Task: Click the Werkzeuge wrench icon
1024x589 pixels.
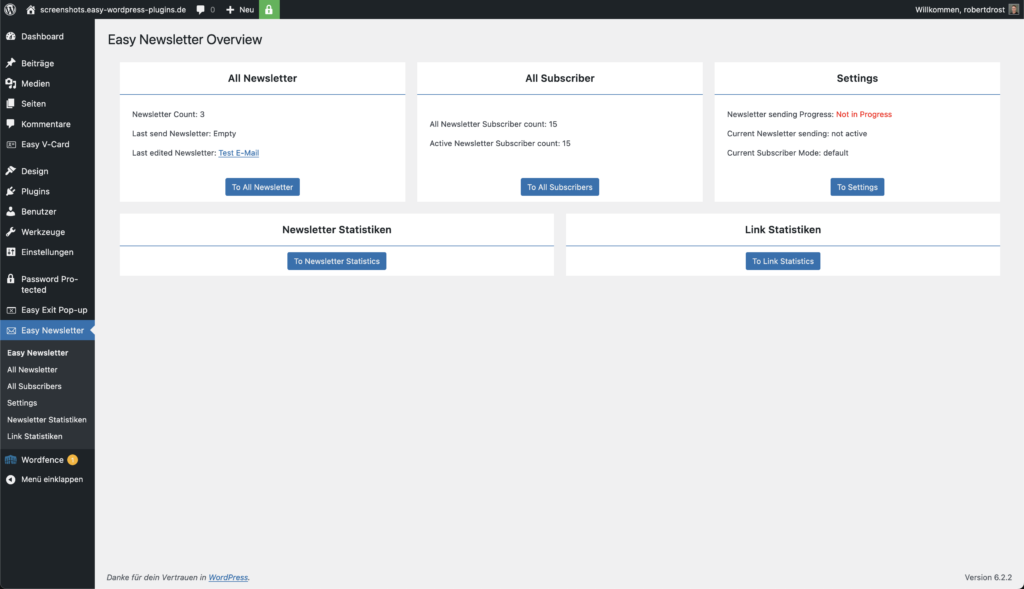Action: click(x=10, y=232)
